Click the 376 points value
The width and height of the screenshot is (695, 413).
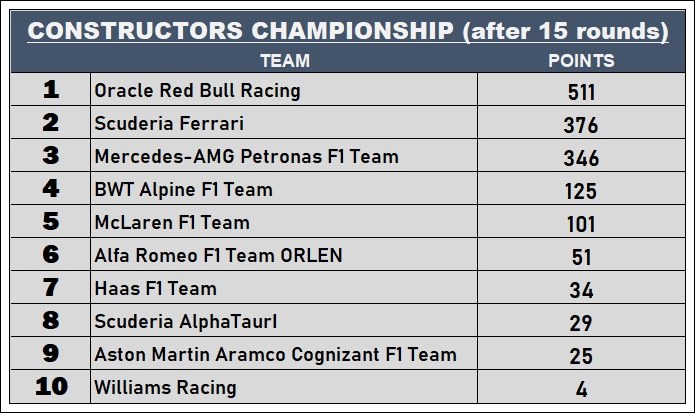(x=581, y=125)
